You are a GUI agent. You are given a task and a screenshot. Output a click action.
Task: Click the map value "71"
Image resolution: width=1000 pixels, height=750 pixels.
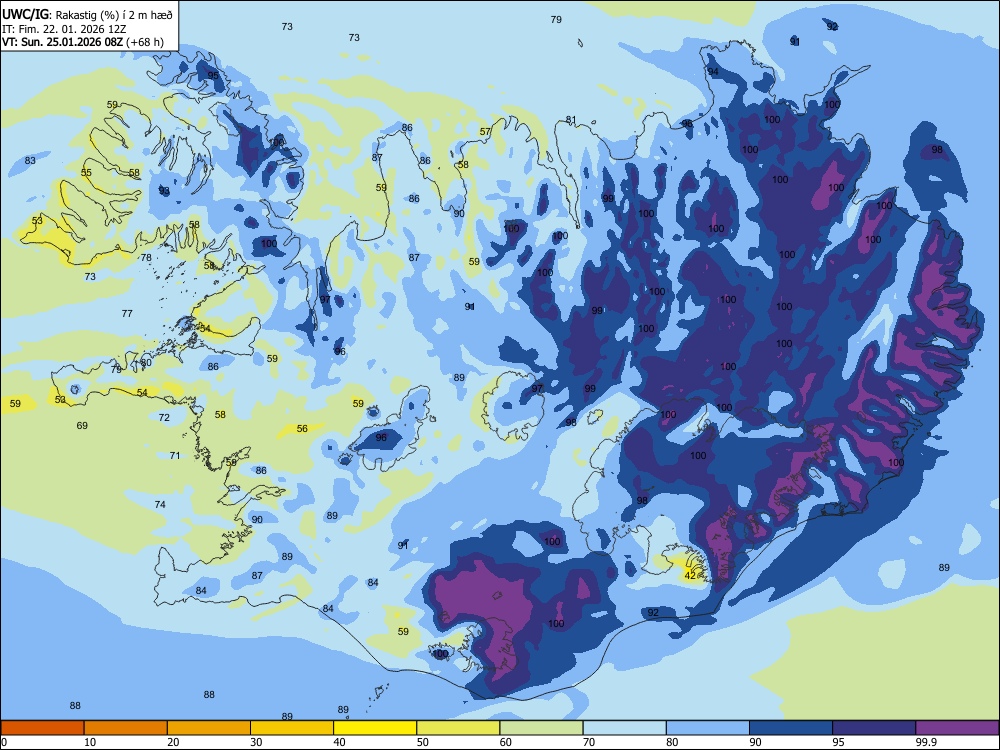(x=175, y=455)
